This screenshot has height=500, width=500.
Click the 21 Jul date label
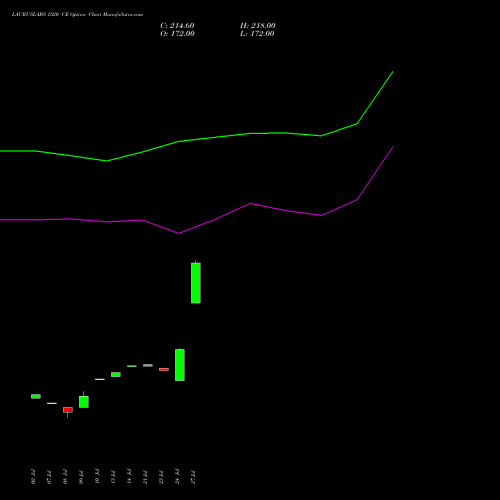pos(145,477)
